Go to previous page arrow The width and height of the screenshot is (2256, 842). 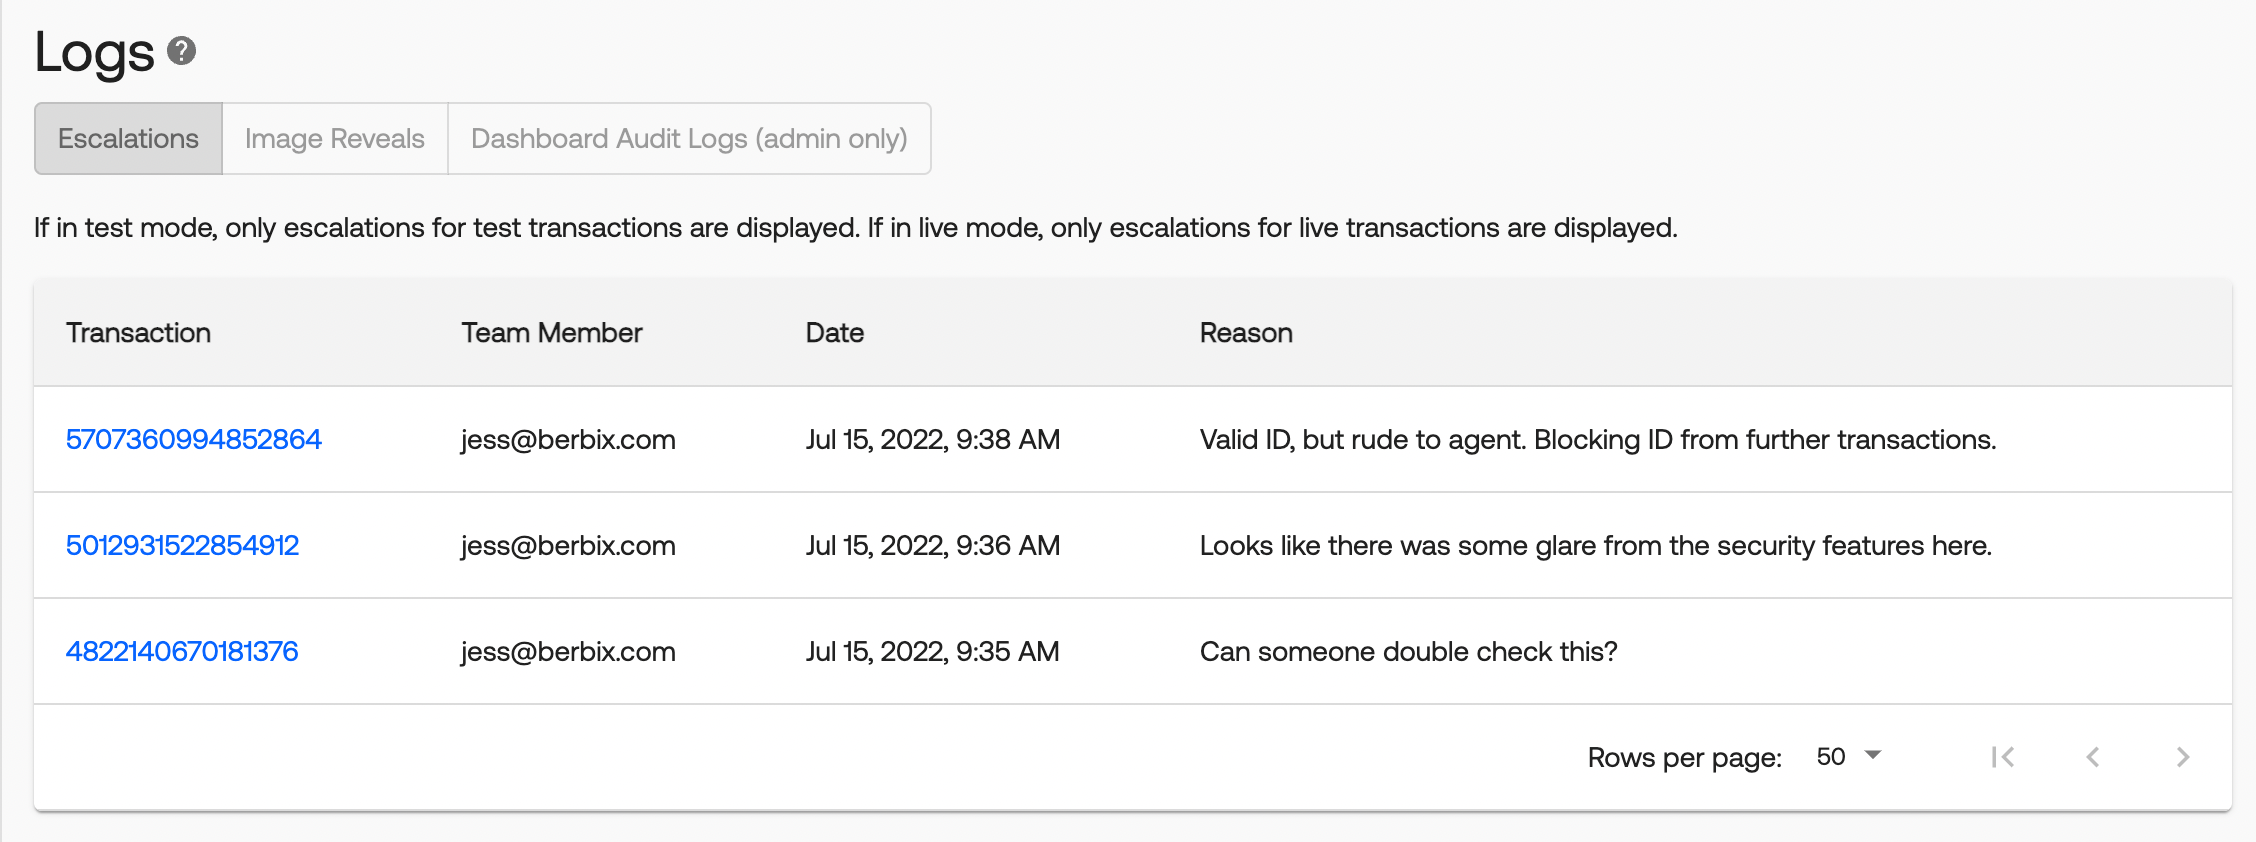(2092, 757)
